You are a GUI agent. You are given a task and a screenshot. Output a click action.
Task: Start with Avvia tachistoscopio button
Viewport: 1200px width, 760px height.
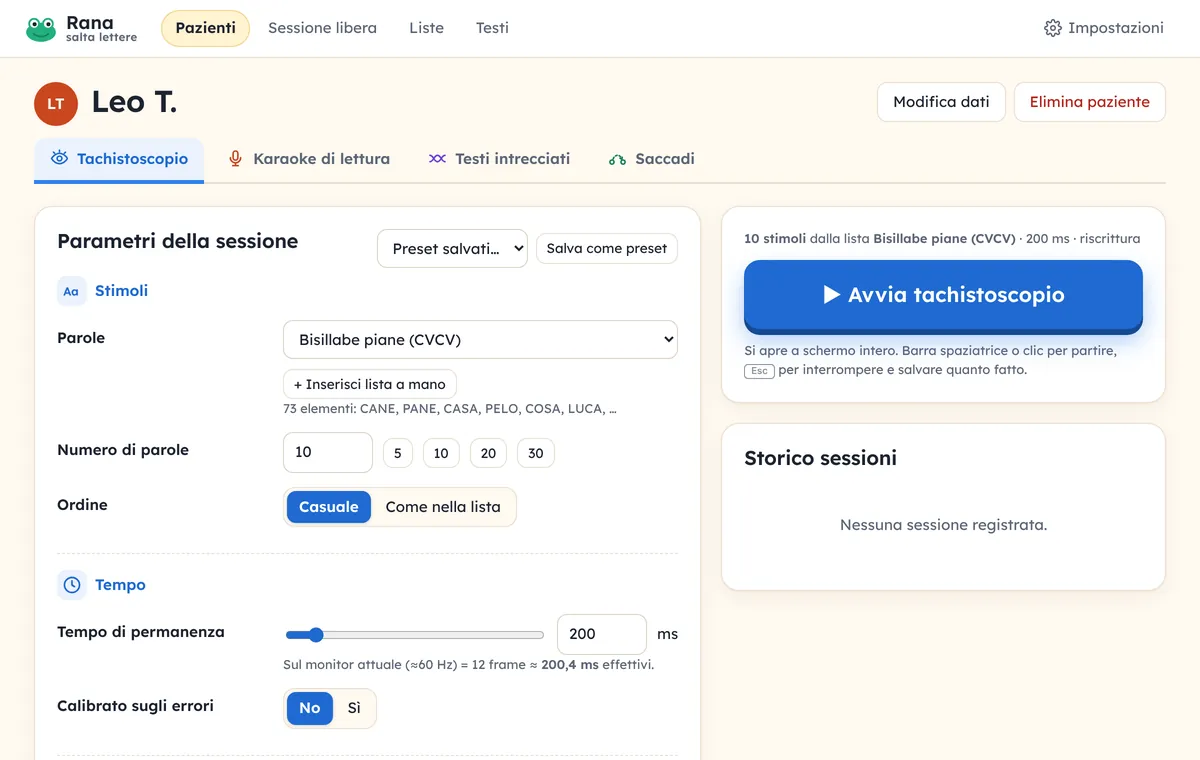click(x=943, y=295)
